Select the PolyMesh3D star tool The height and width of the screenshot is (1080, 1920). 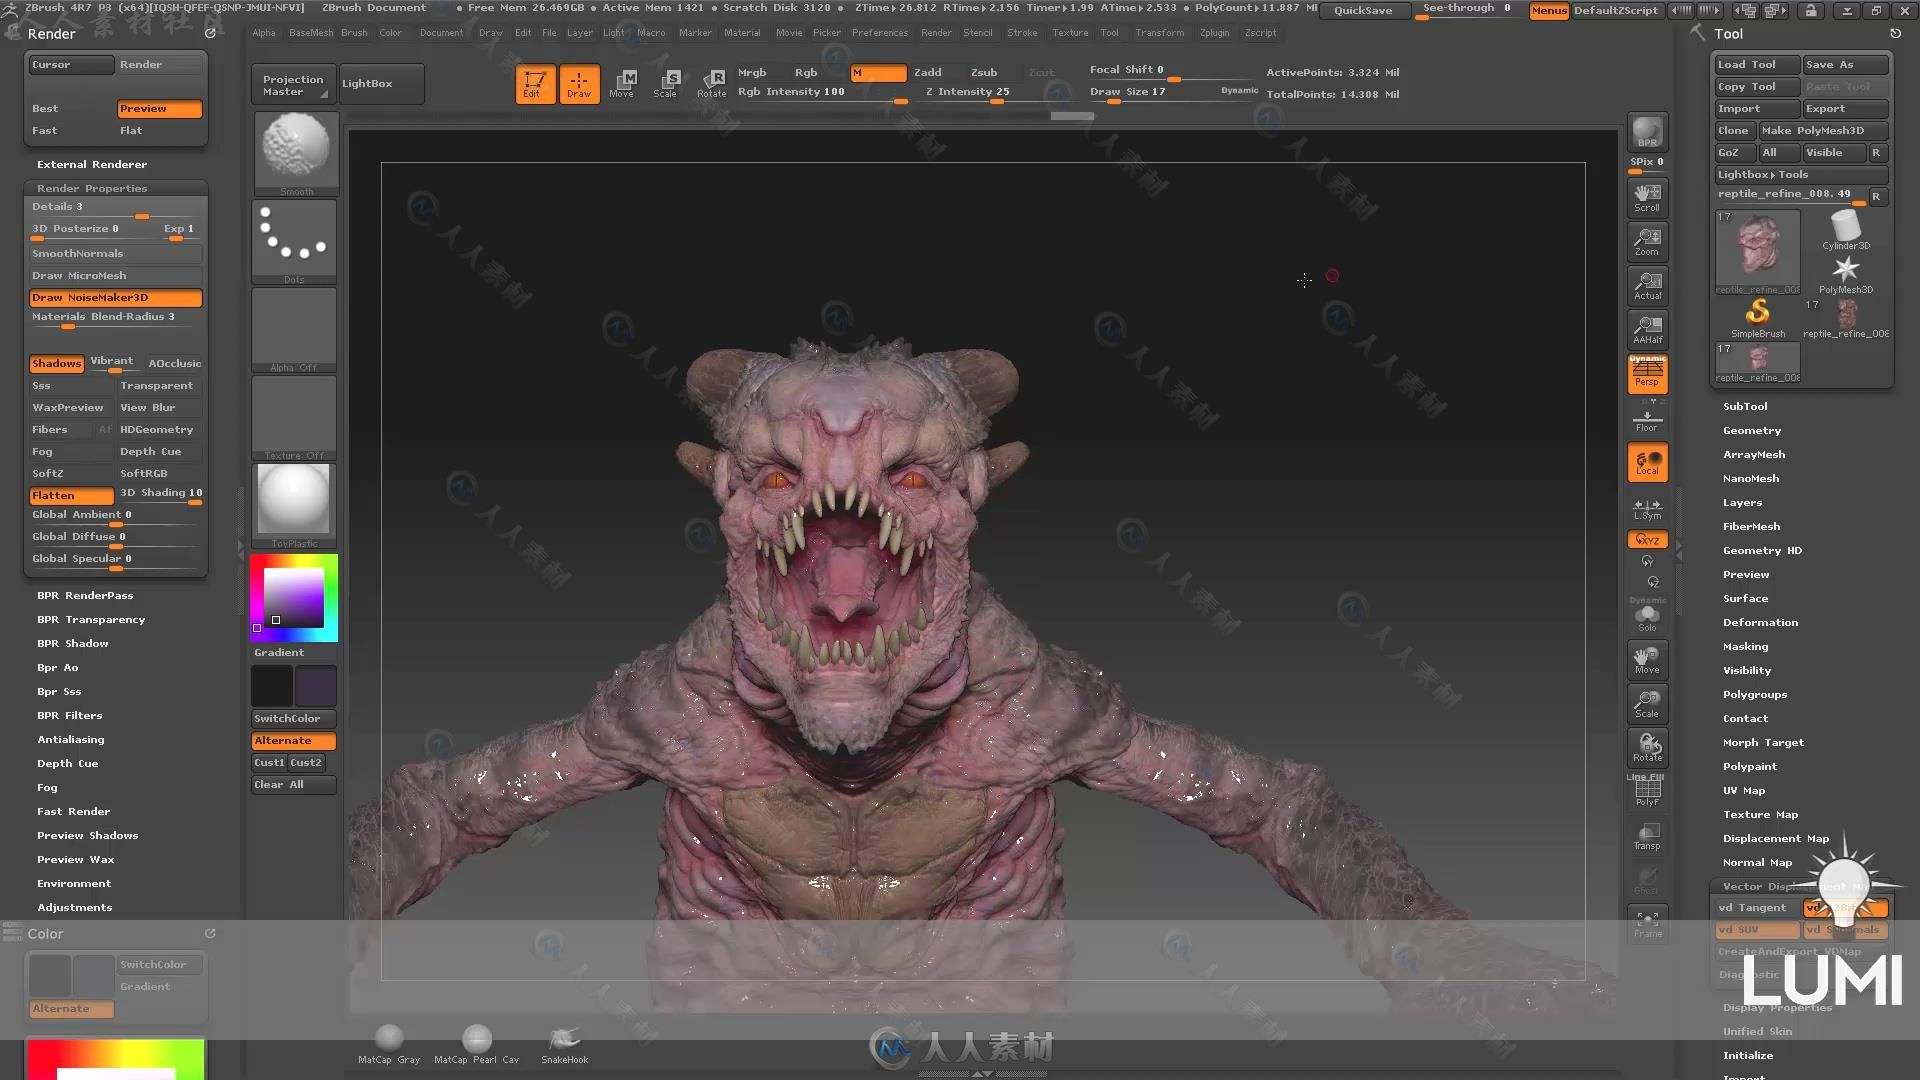coord(1846,275)
